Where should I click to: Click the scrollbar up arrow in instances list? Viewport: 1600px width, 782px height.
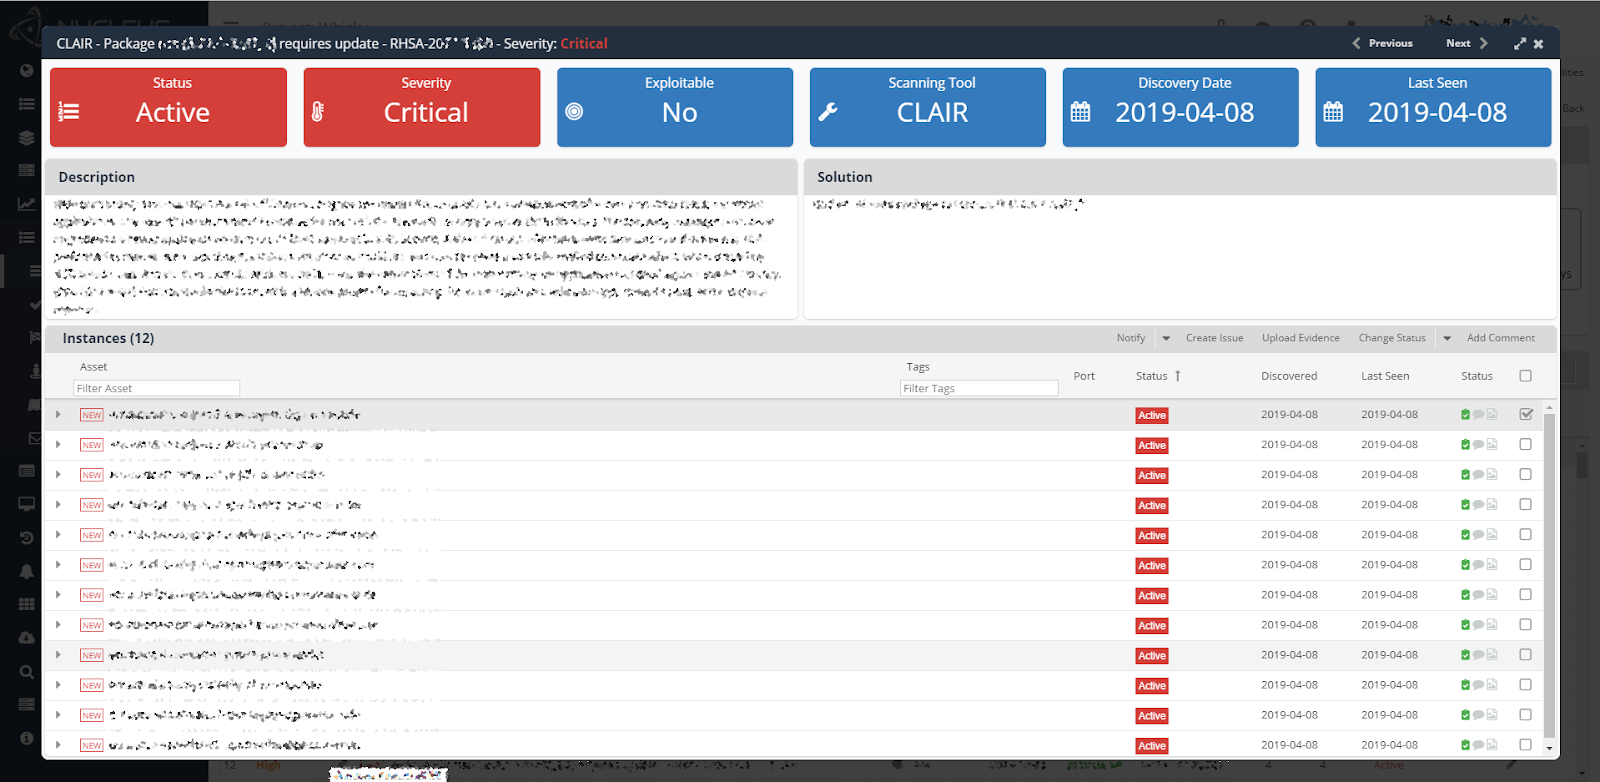1550,408
